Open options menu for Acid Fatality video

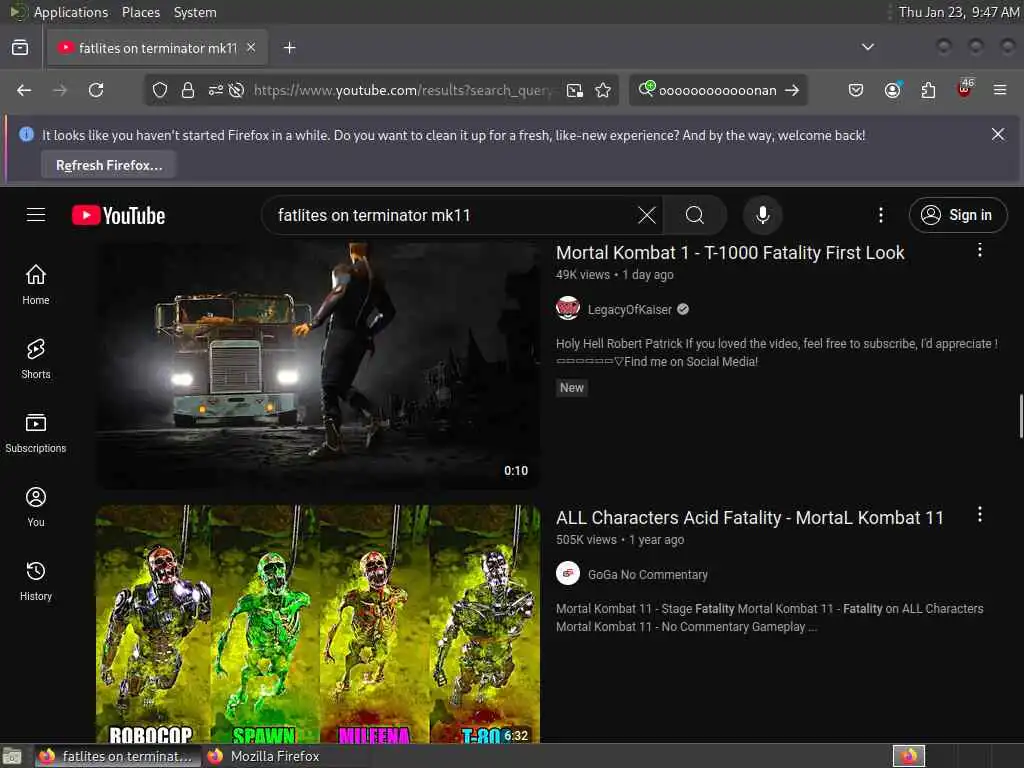click(x=980, y=515)
